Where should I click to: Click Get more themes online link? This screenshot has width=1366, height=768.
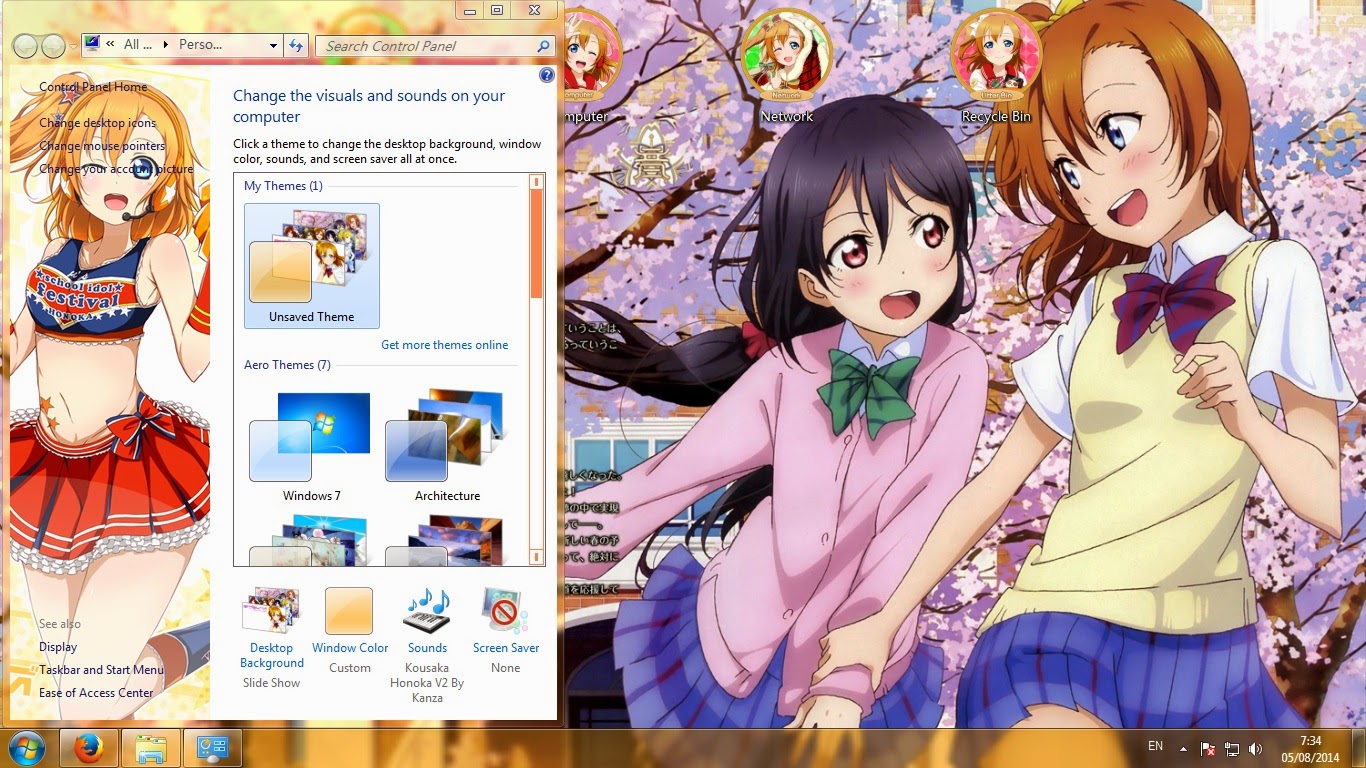445,345
